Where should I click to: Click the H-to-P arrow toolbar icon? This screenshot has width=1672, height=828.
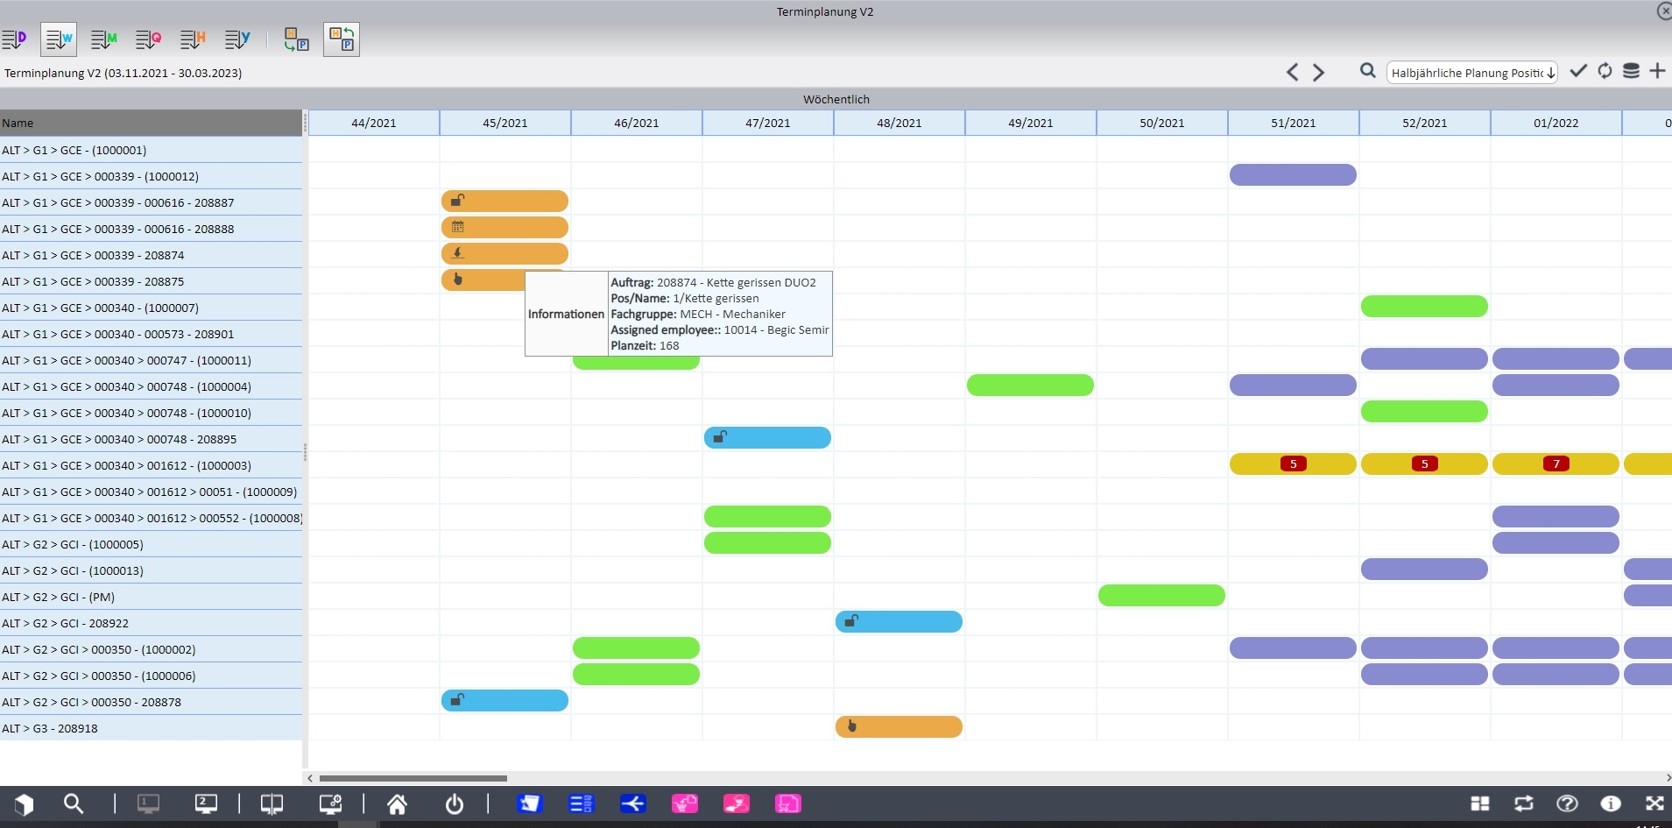tap(296, 40)
